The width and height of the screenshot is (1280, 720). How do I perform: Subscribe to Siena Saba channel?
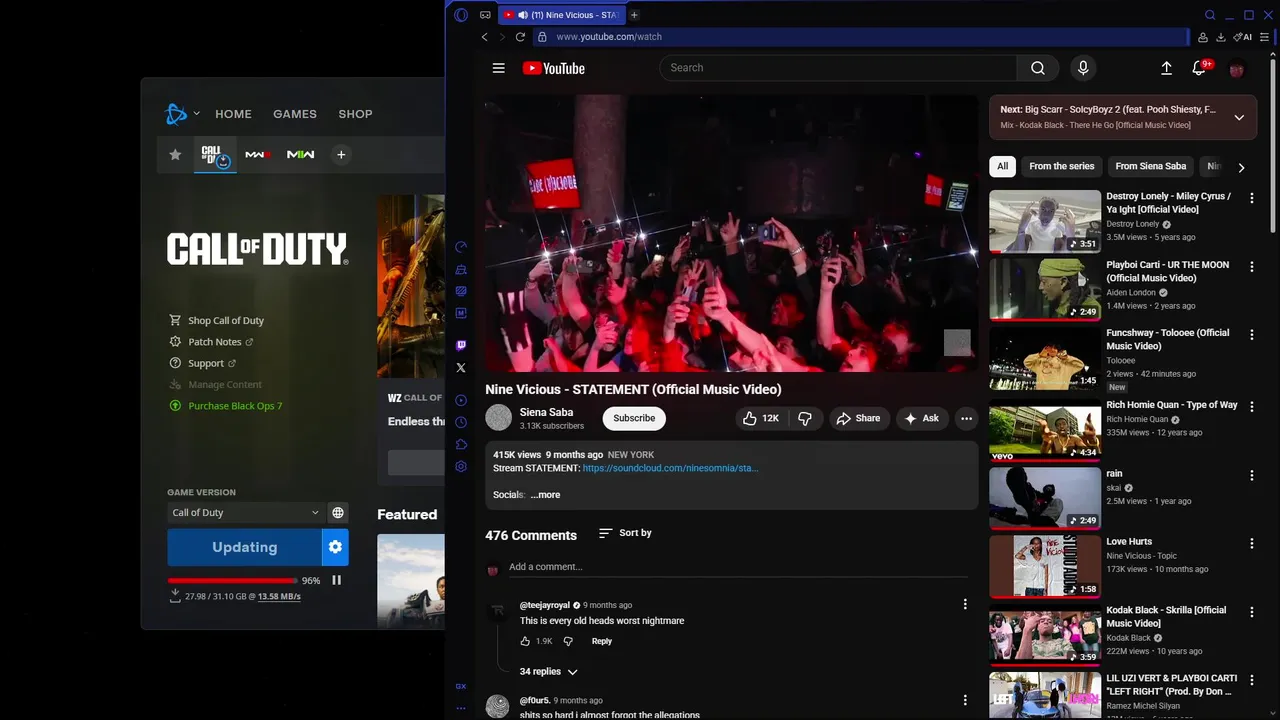coord(634,418)
